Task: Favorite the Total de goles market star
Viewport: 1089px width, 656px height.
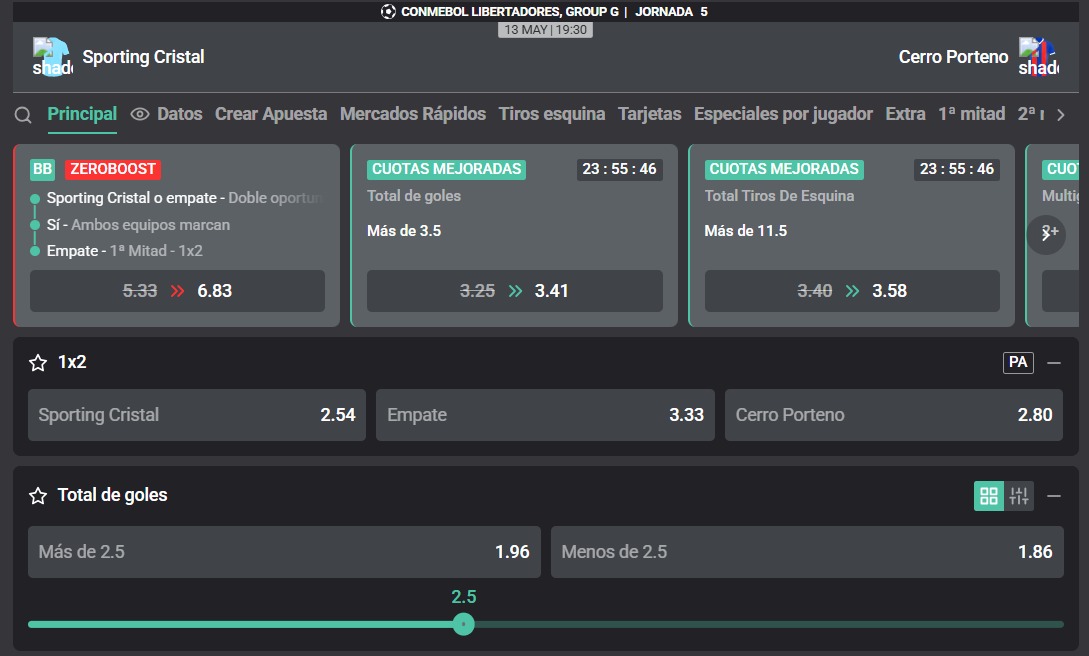Action: (38, 496)
